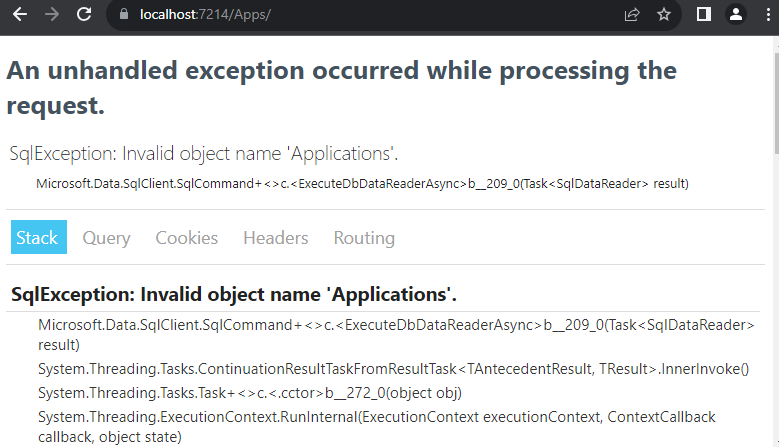This screenshot has height=447, width=779.
Task: View site information via lock icon
Action: (x=124, y=15)
